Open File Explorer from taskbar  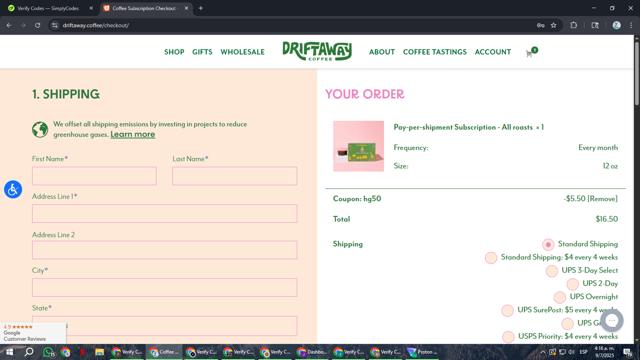click(x=99, y=352)
